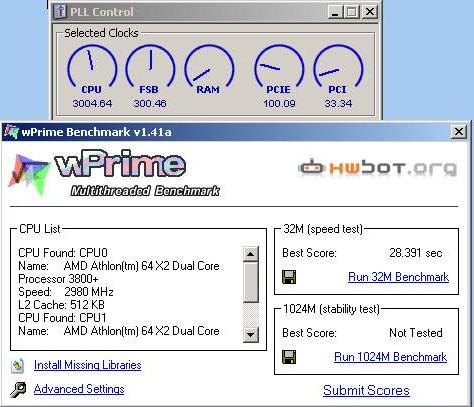474x407 pixels.
Task: Open Submit Scores link
Action: click(x=366, y=390)
